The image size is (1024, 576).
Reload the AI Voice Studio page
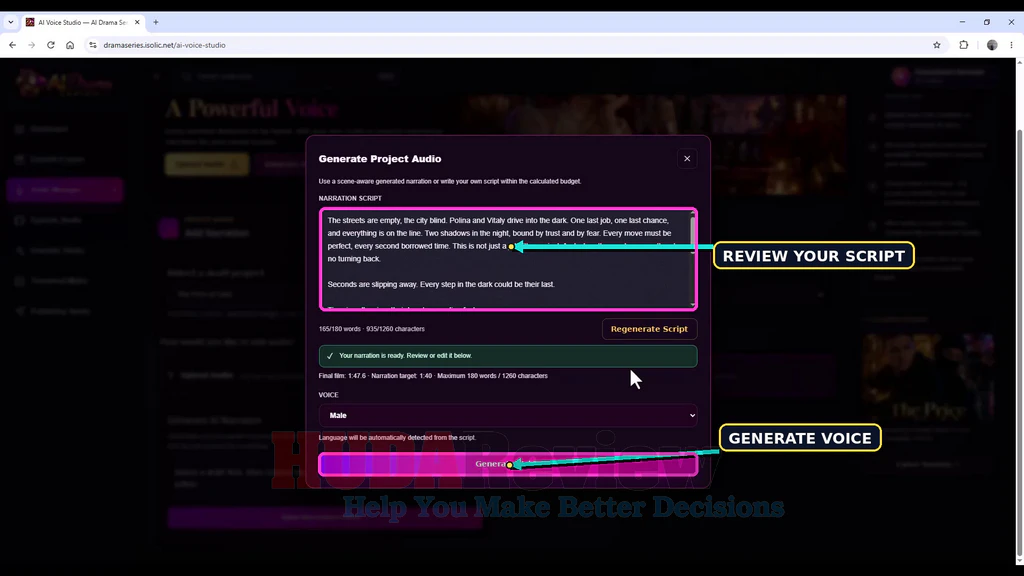[51, 45]
